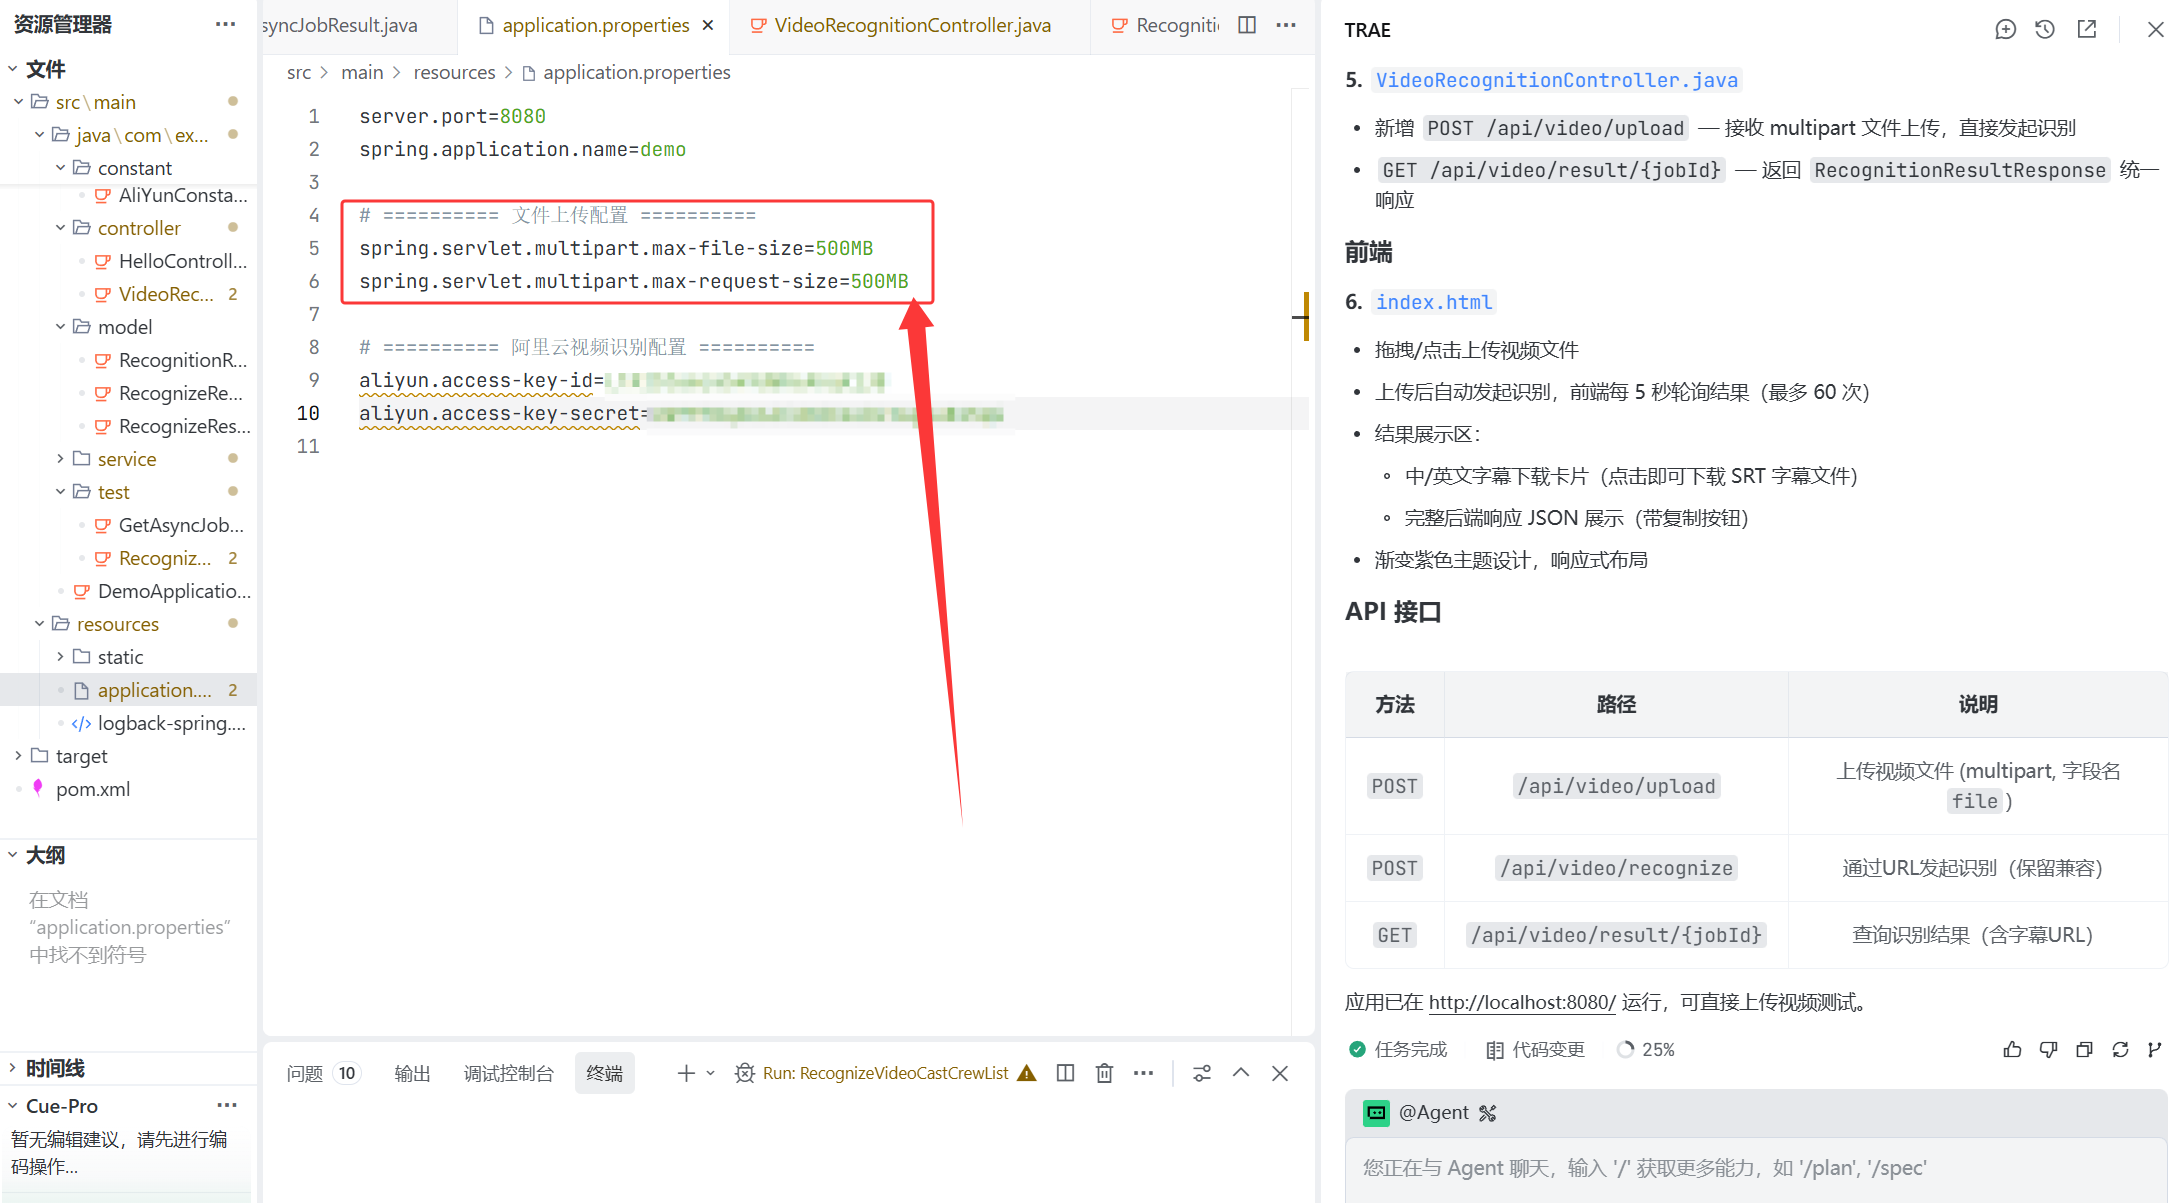The width and height of the screenshot is (2172, 1203).
Task: Open DemoApplication file in tree
Action: pyautogui.click(x=174, y=591)
